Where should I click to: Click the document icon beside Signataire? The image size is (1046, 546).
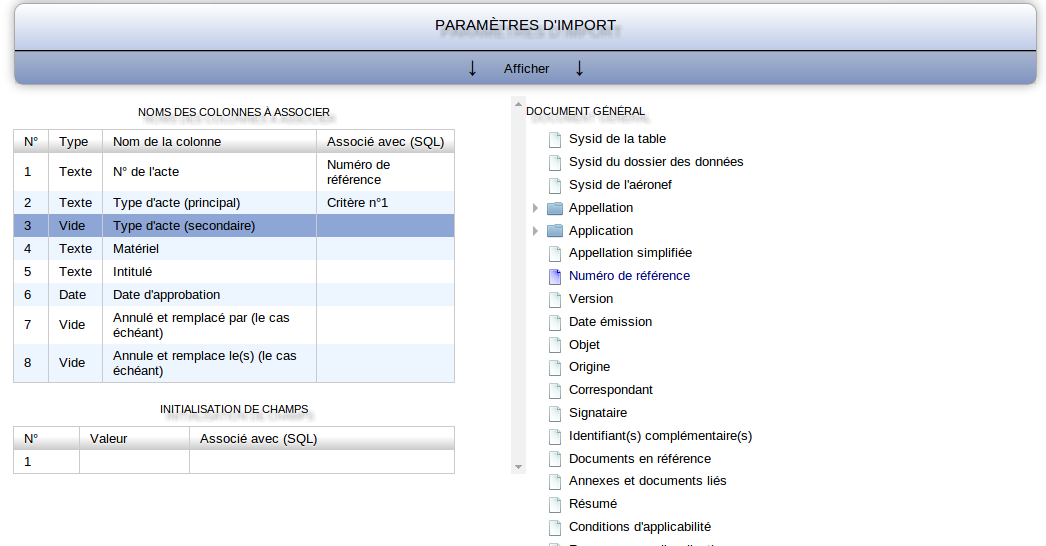554,414
